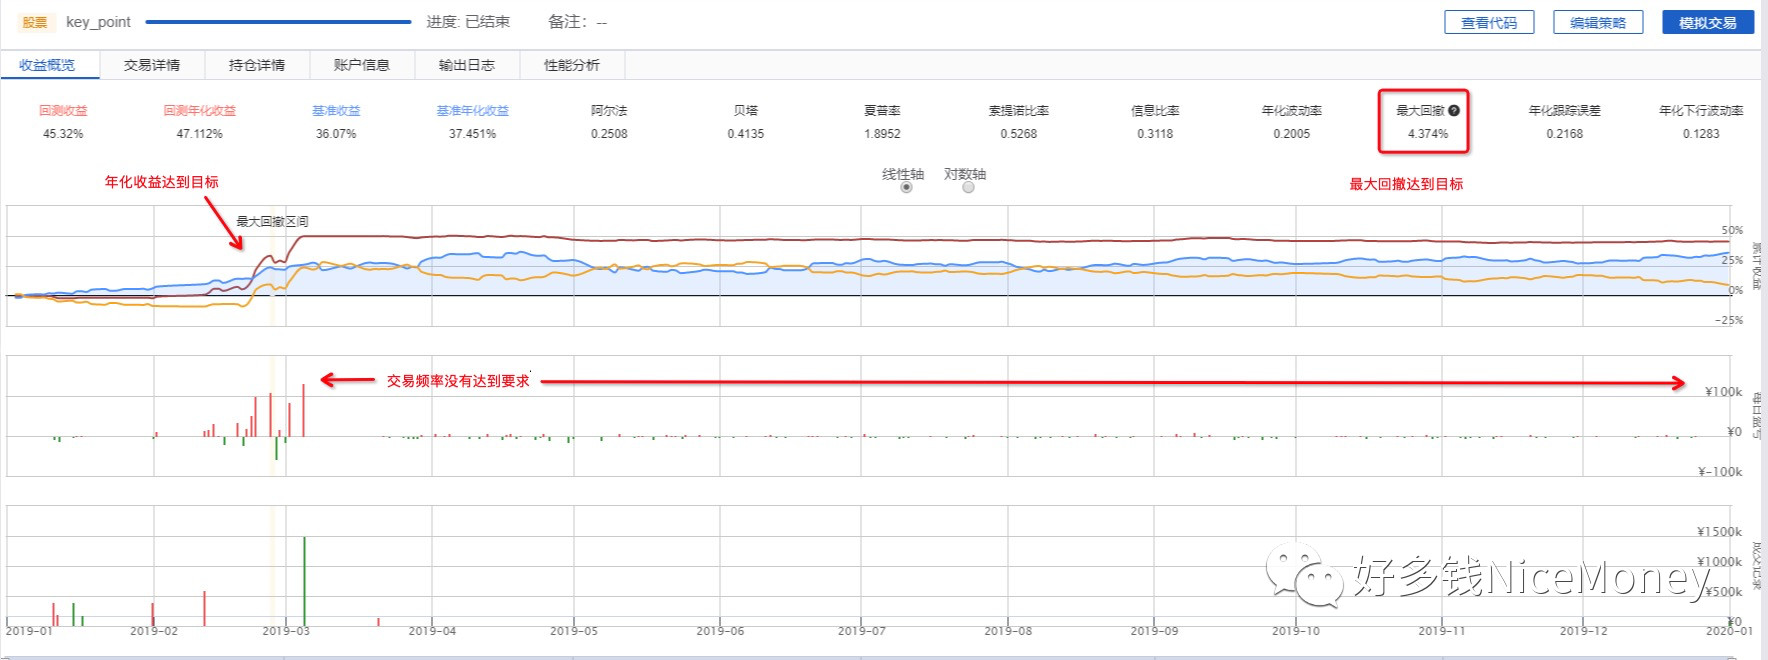Click the 37.451% benchmark annualized value

(472, 134)
